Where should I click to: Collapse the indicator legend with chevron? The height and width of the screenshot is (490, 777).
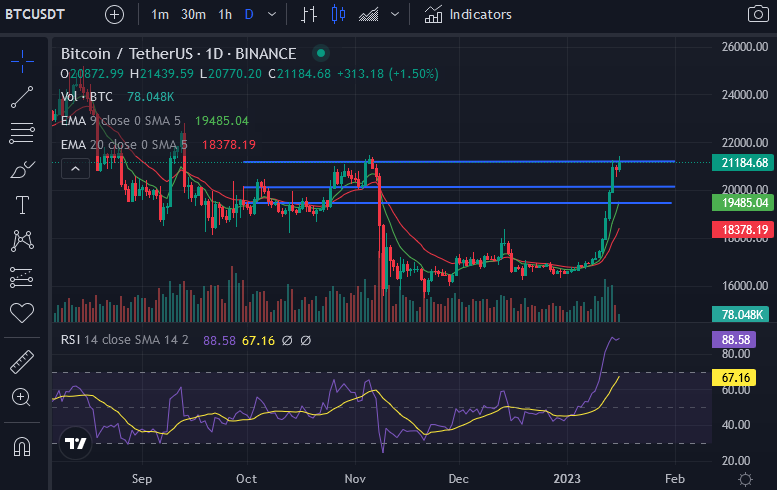pos(75,169)
